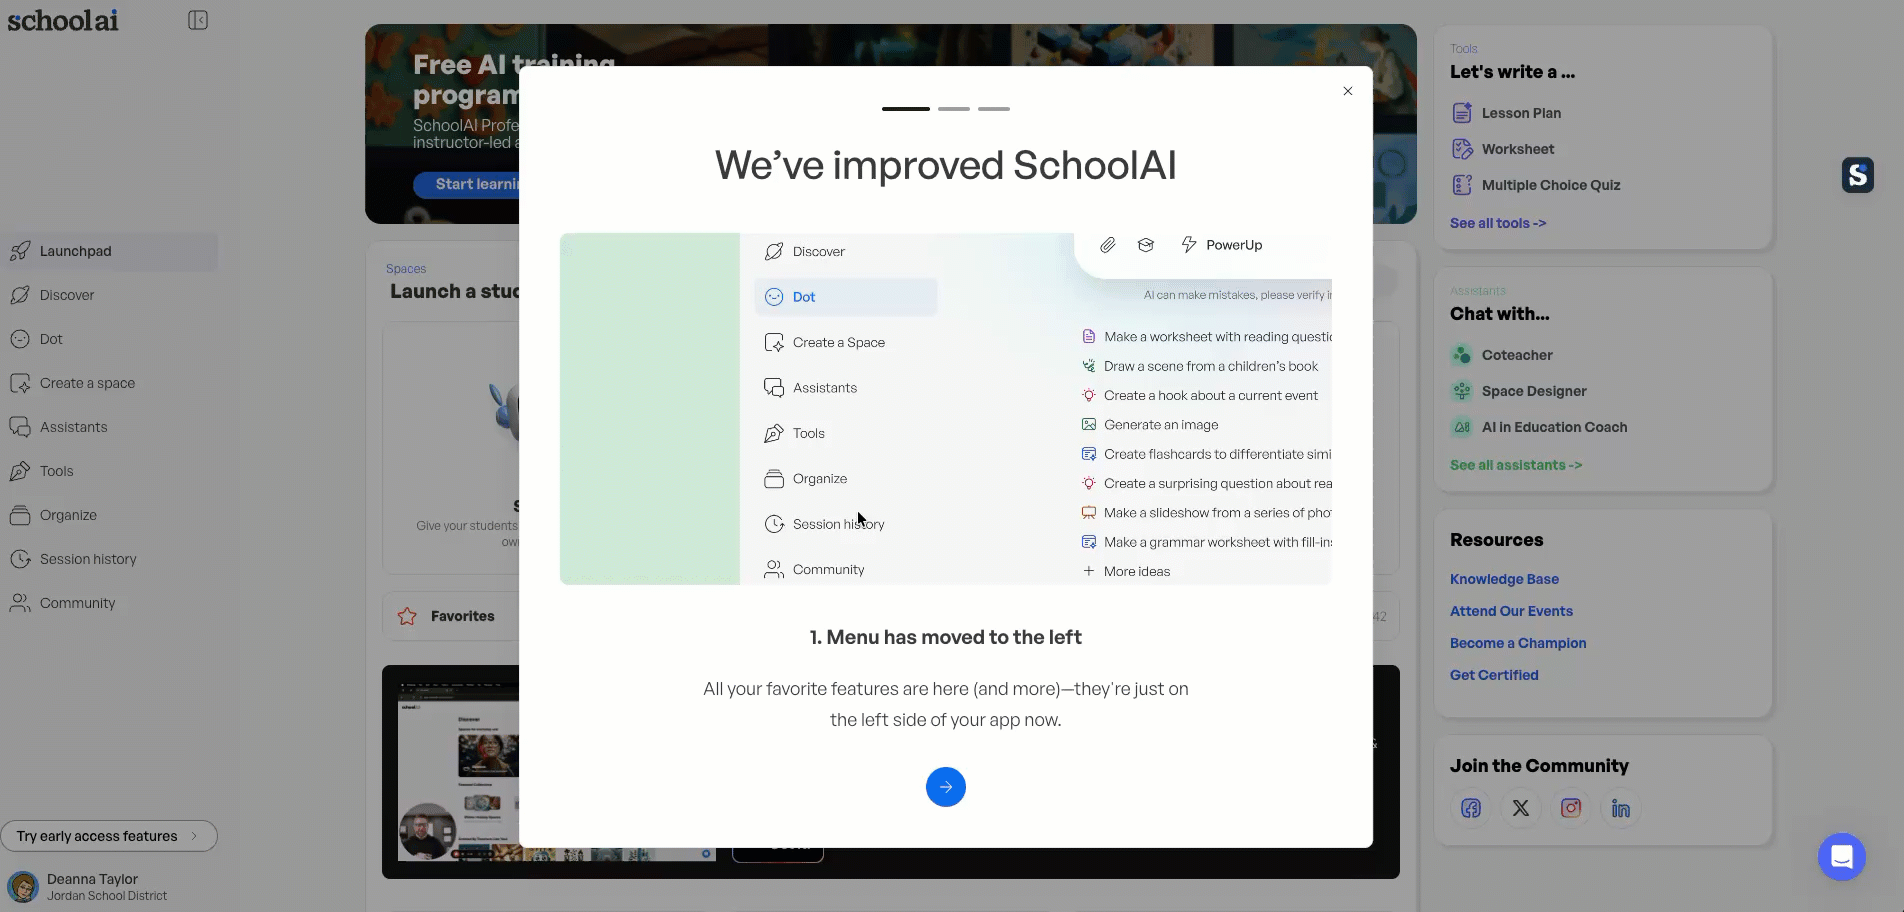Advance the tour with the blue arrow button
The height and width of the screenshot is (912, 1904).
[x=945, y=787]
